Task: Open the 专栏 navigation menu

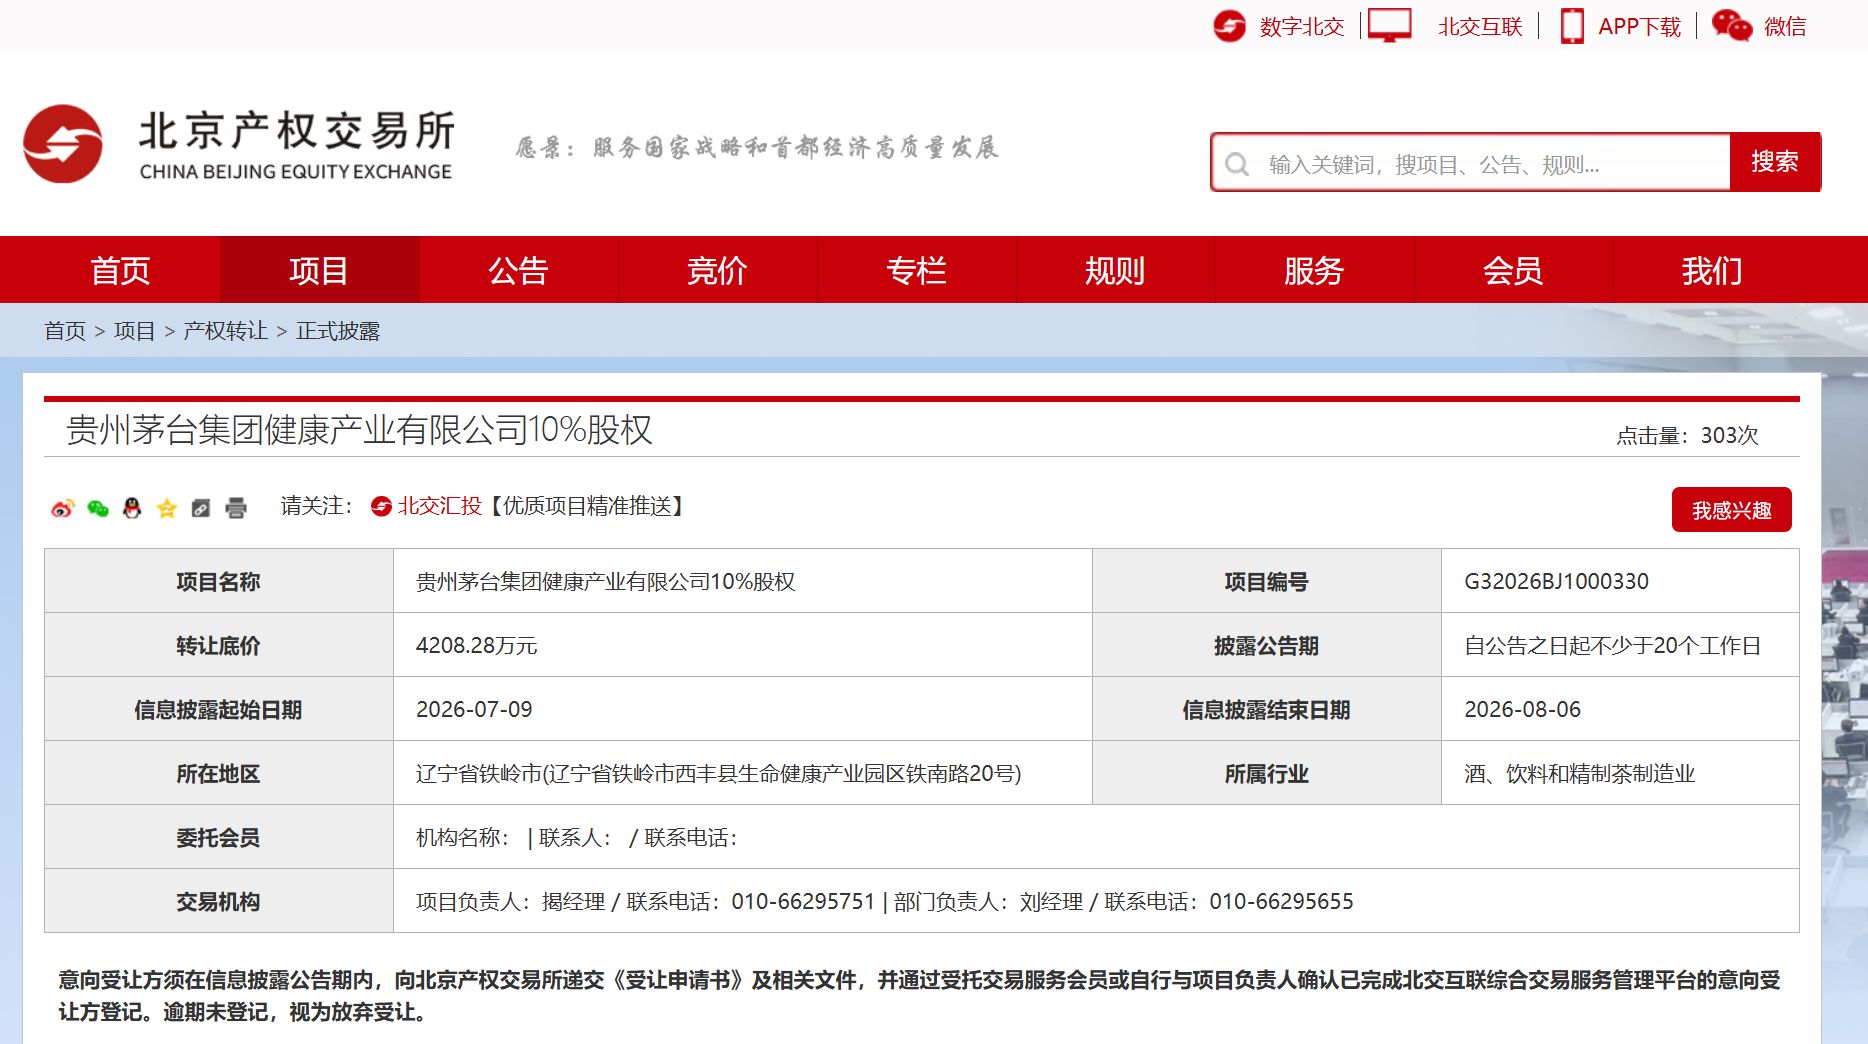Action: pyautogui.click(x=916, y=270)
